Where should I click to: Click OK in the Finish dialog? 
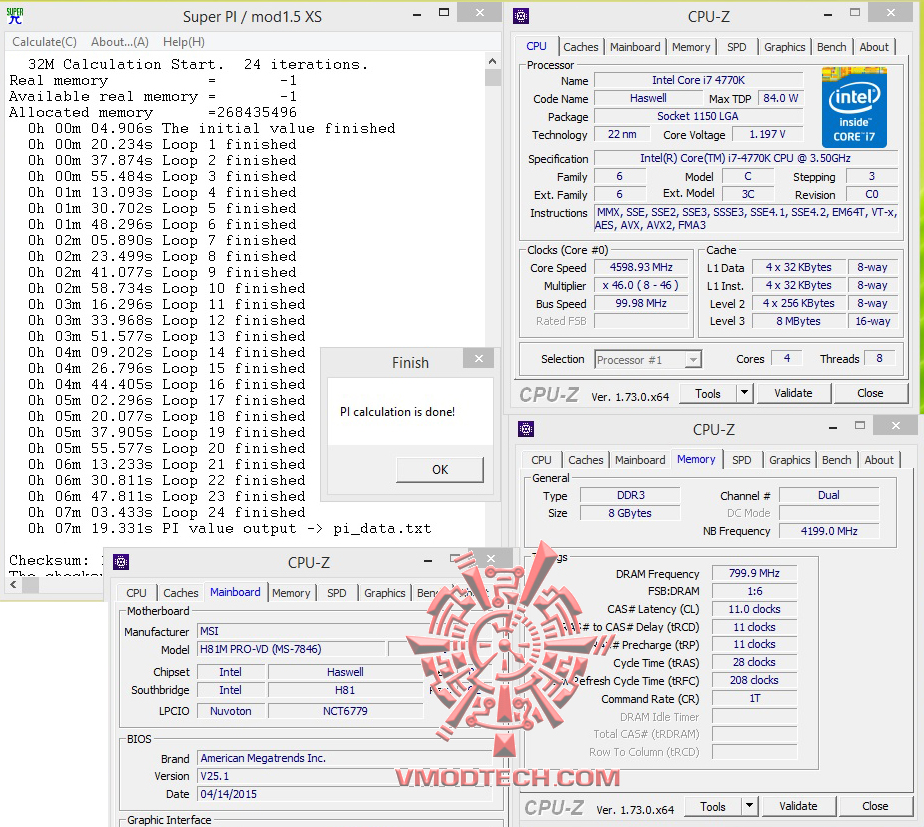point(440,470)
